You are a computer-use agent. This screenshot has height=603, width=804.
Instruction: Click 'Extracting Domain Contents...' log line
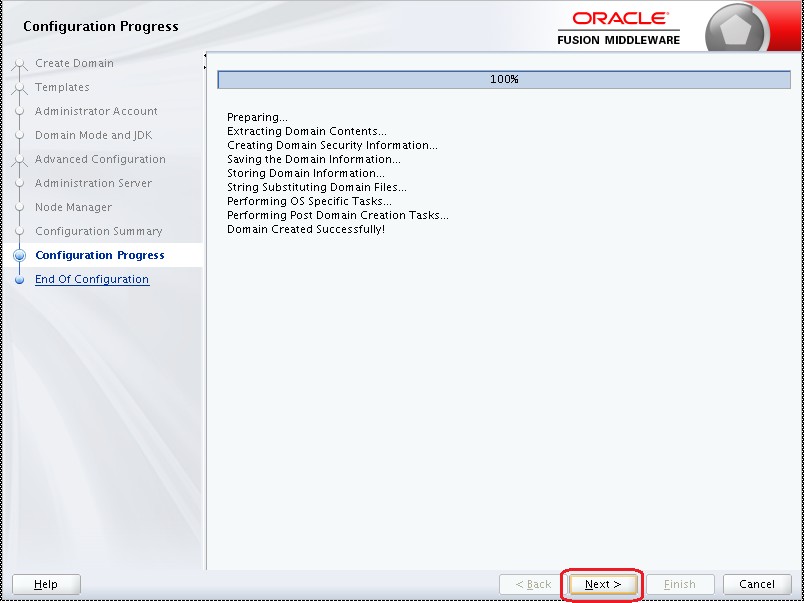(307, 131)
